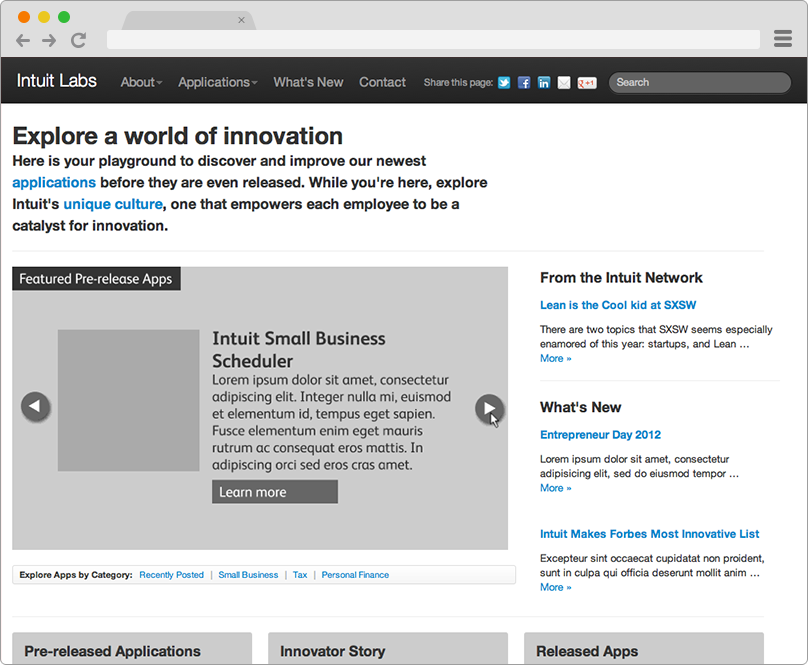Click the Intuit Small Business Scheduler title

click(299, 350)
